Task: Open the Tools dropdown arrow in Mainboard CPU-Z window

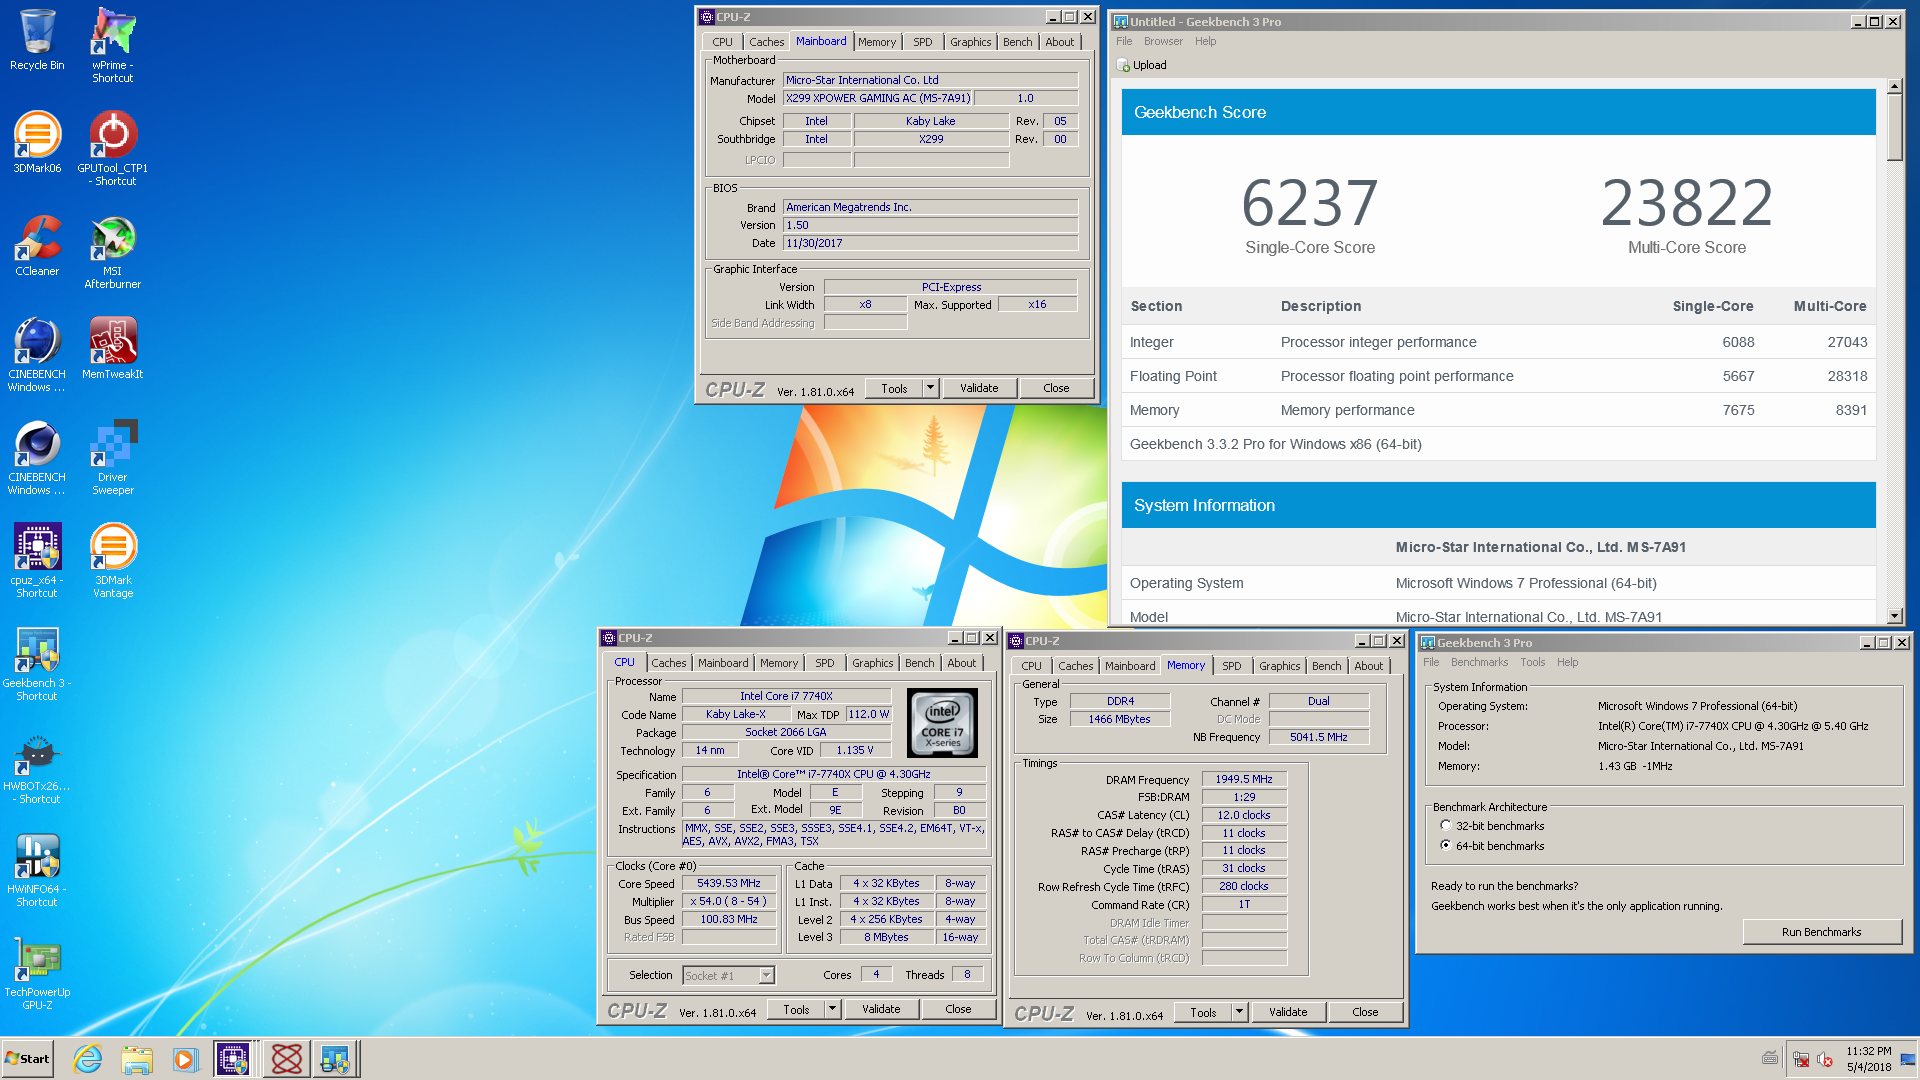Action: (930, 388)
